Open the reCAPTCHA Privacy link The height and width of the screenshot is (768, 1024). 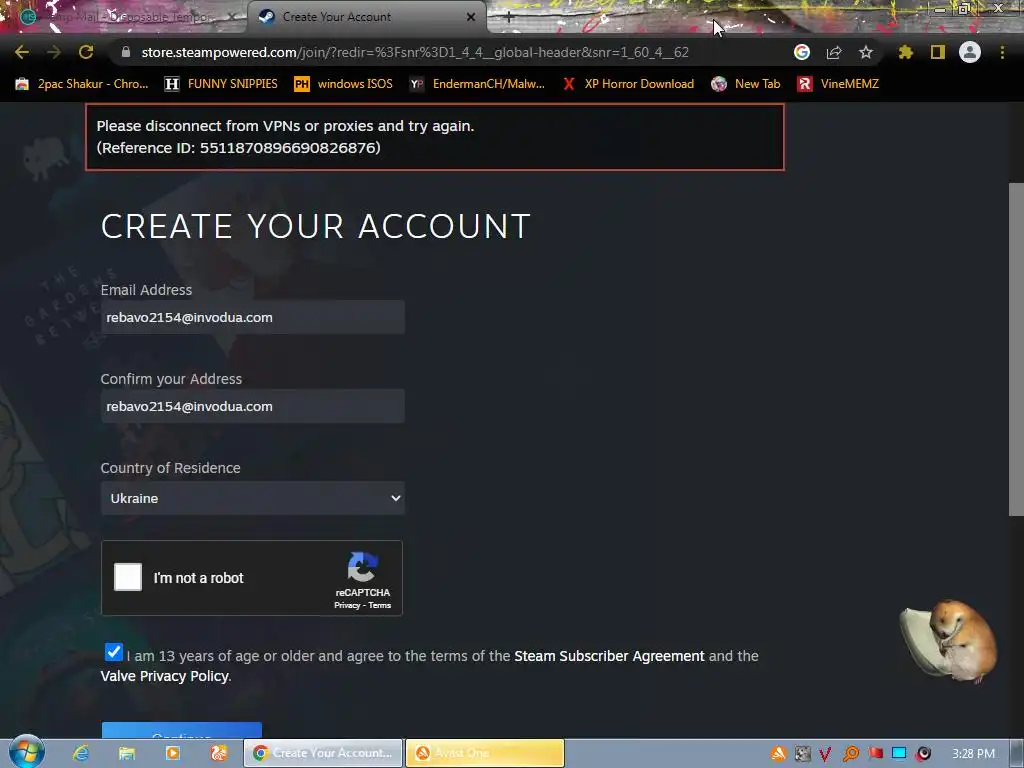point(347,605)
